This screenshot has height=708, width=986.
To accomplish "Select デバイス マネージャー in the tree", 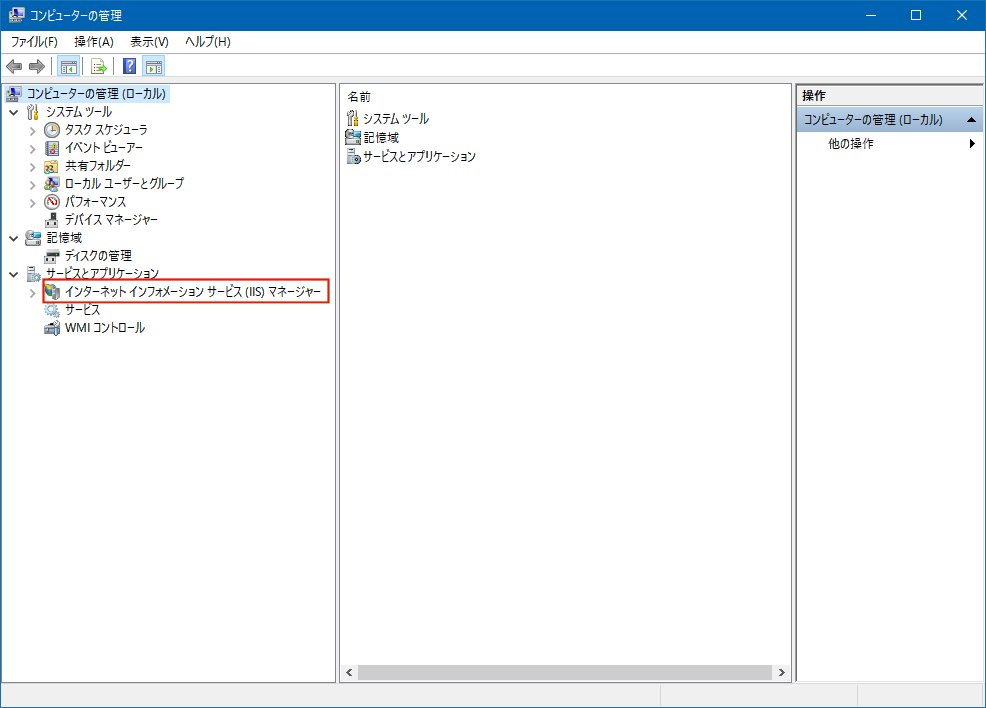I will 111,219.
